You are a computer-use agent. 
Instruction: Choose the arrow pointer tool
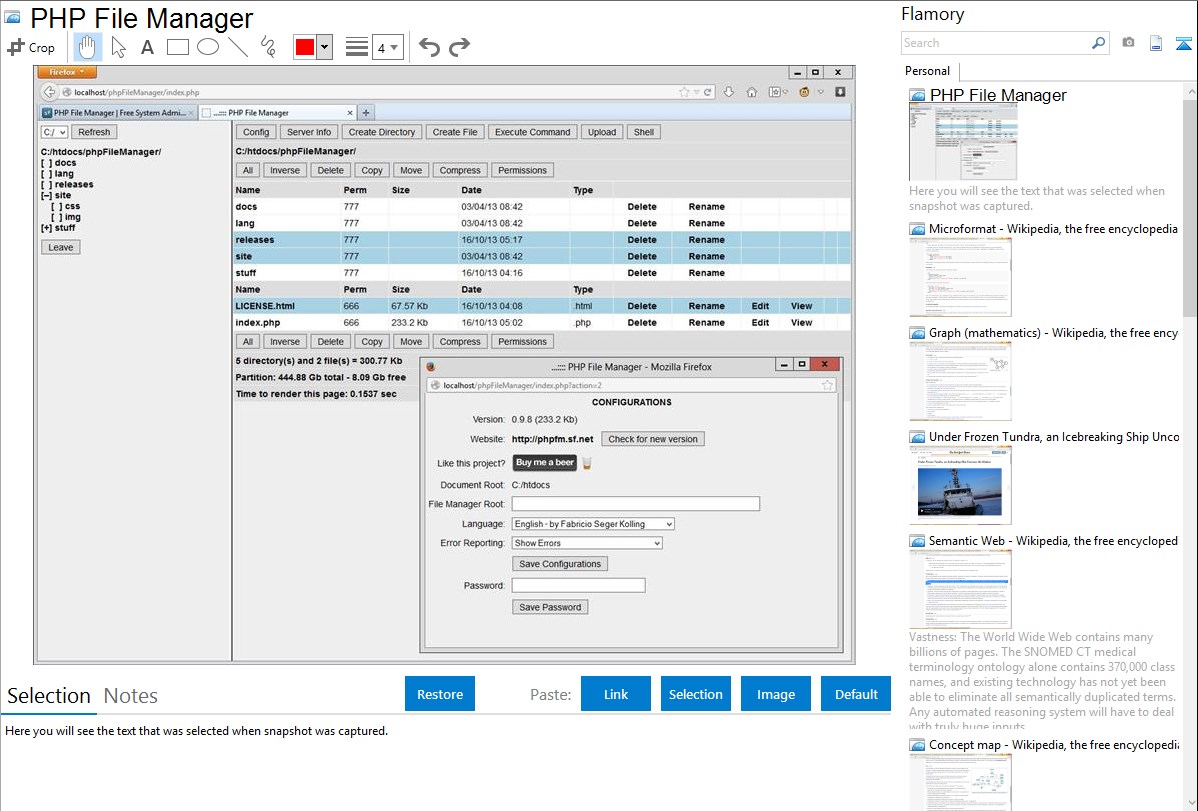(118, 47)
